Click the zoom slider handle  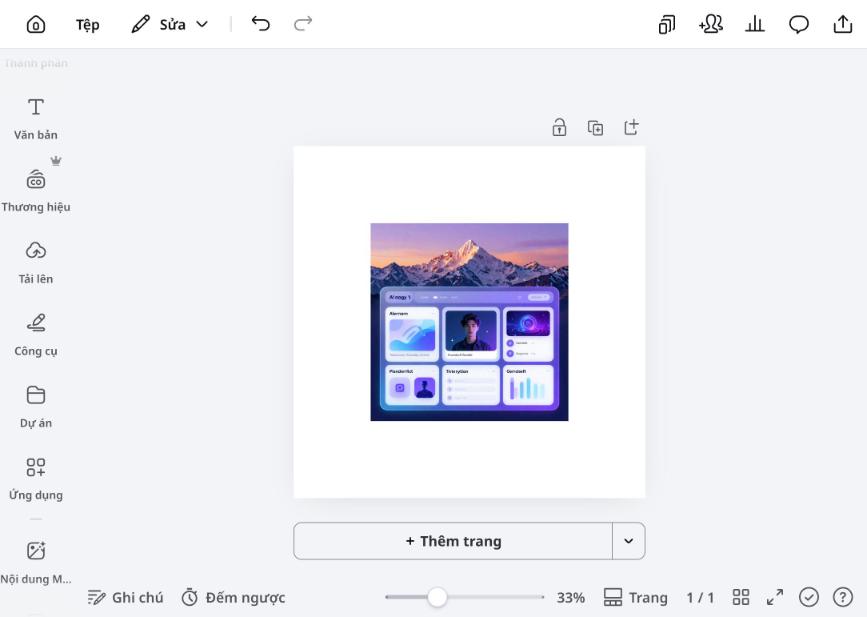click(437, 597)
